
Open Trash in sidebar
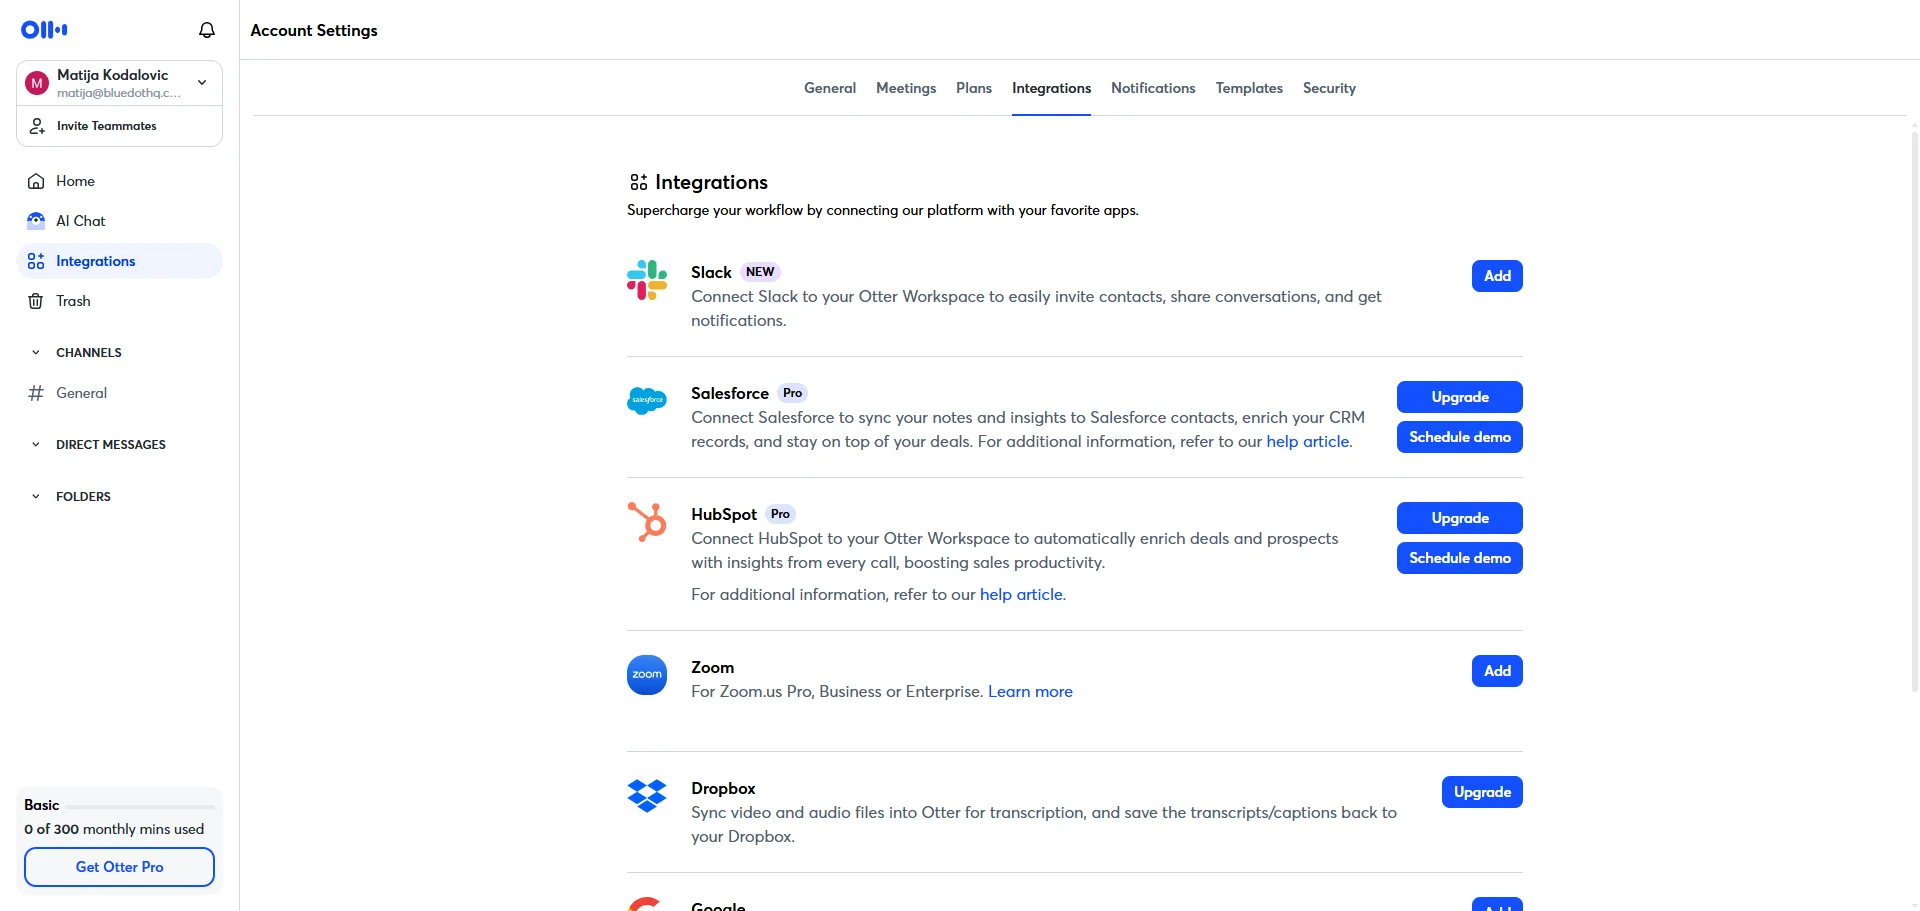click(x=119, y=301)
